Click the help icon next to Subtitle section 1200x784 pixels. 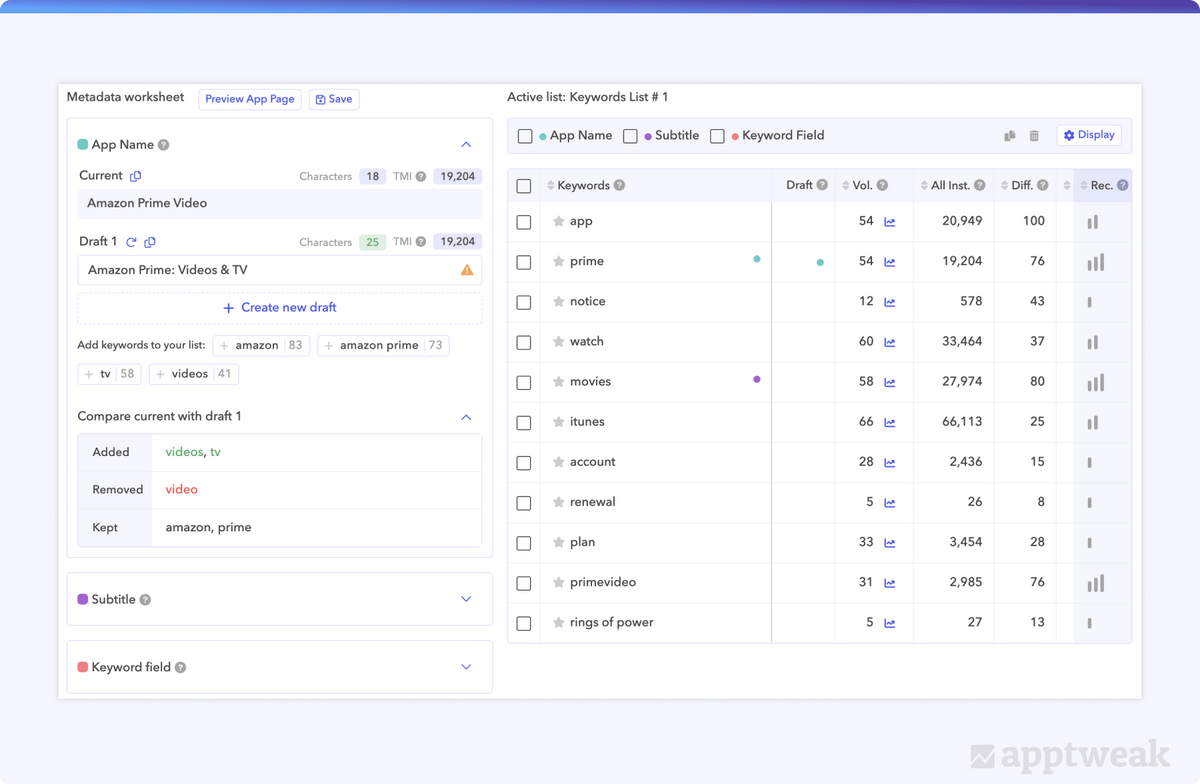tap(145, 600)
